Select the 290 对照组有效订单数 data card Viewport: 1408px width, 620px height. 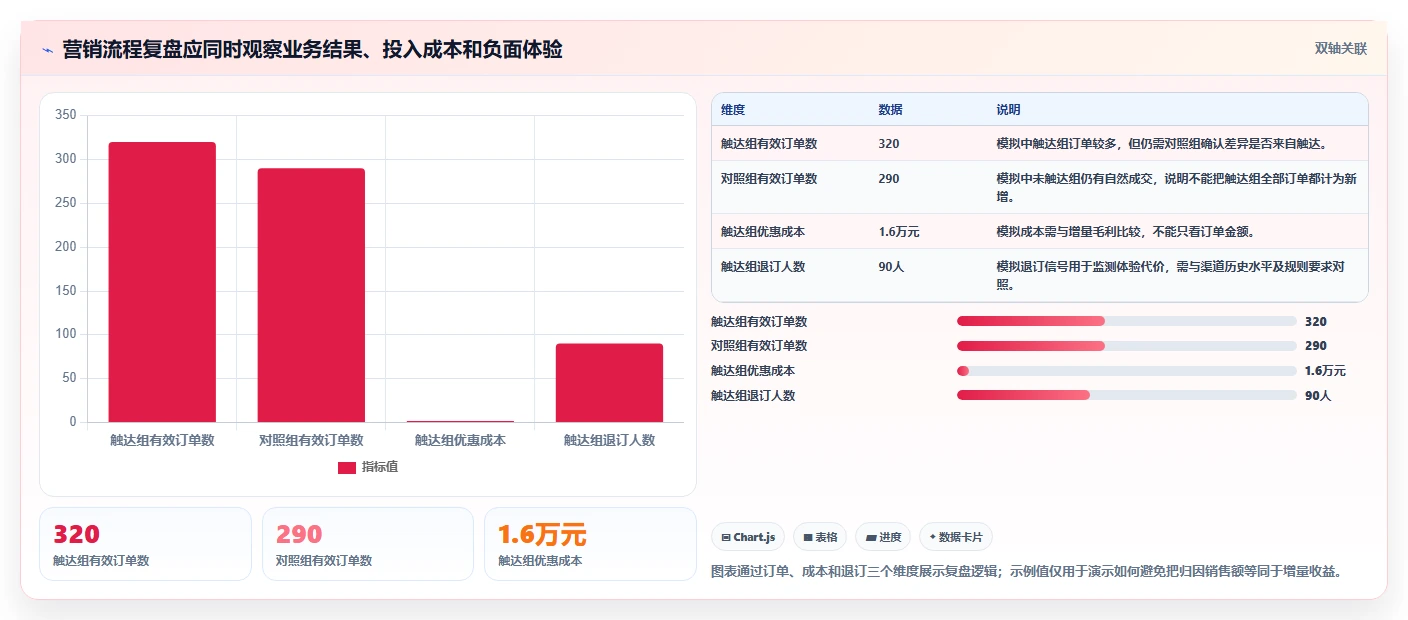click(368, 544)
